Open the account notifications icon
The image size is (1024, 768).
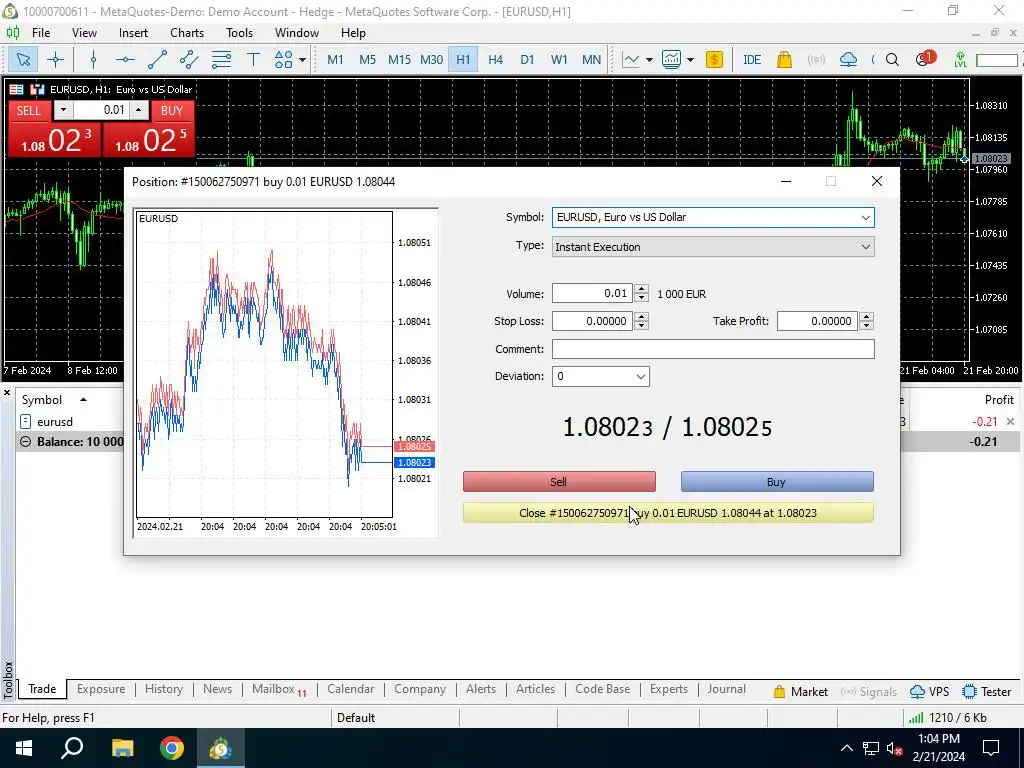pos(925,59)
